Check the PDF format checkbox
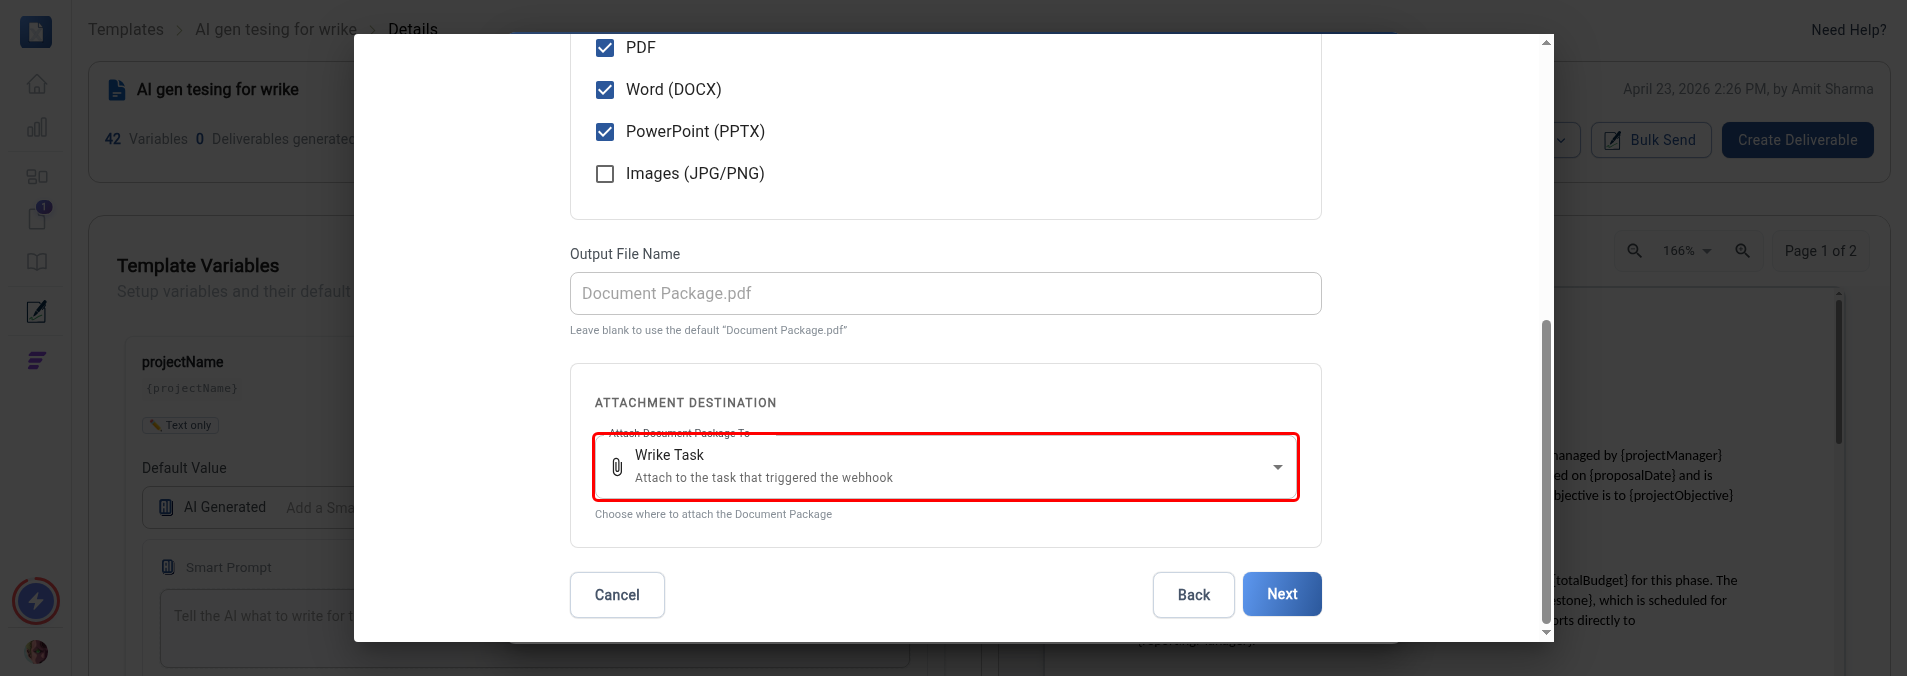The width and height of the screenshot is (1907, 676). (x=605, y=48)
